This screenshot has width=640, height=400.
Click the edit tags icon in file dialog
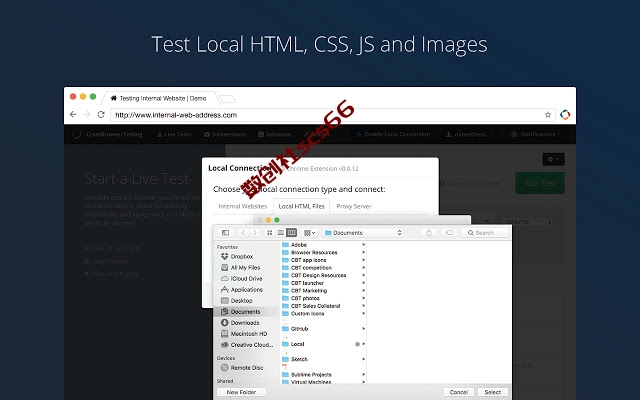(x=449, y=233)
